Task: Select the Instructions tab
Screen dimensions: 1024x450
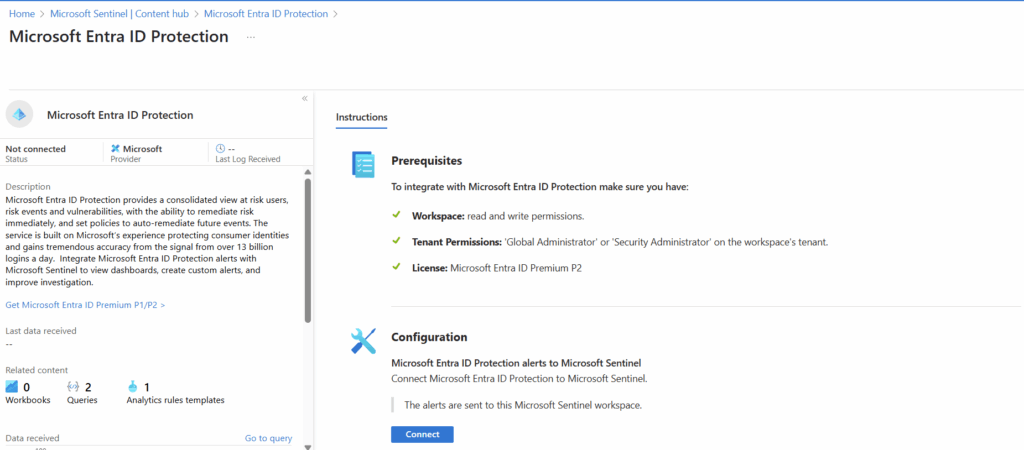Action: [x=362, y=118]
